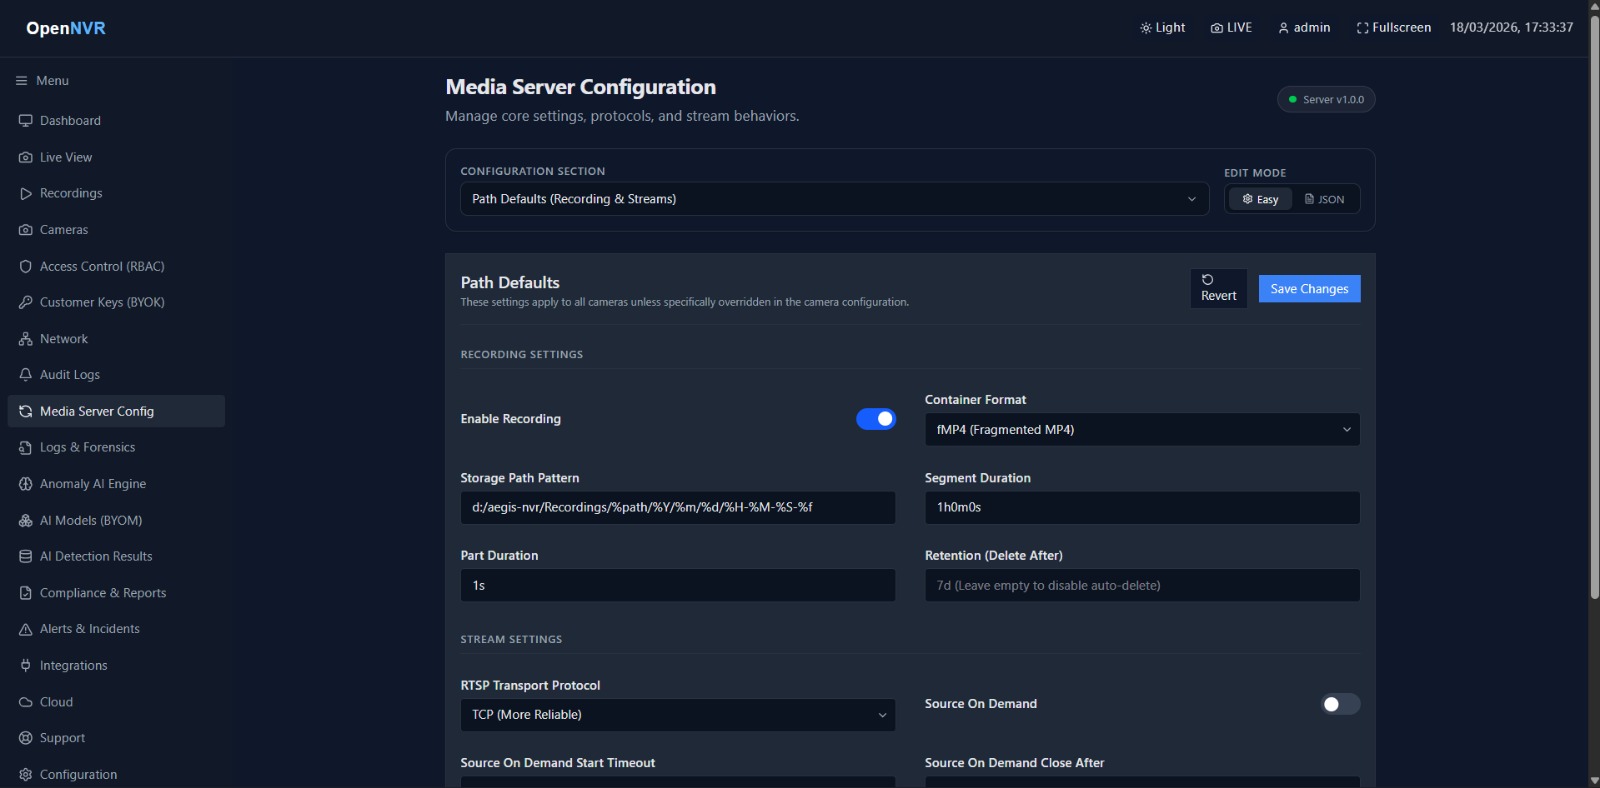Click the Recordings play icon
The image size is (1600, 788).
coord(26,194)
